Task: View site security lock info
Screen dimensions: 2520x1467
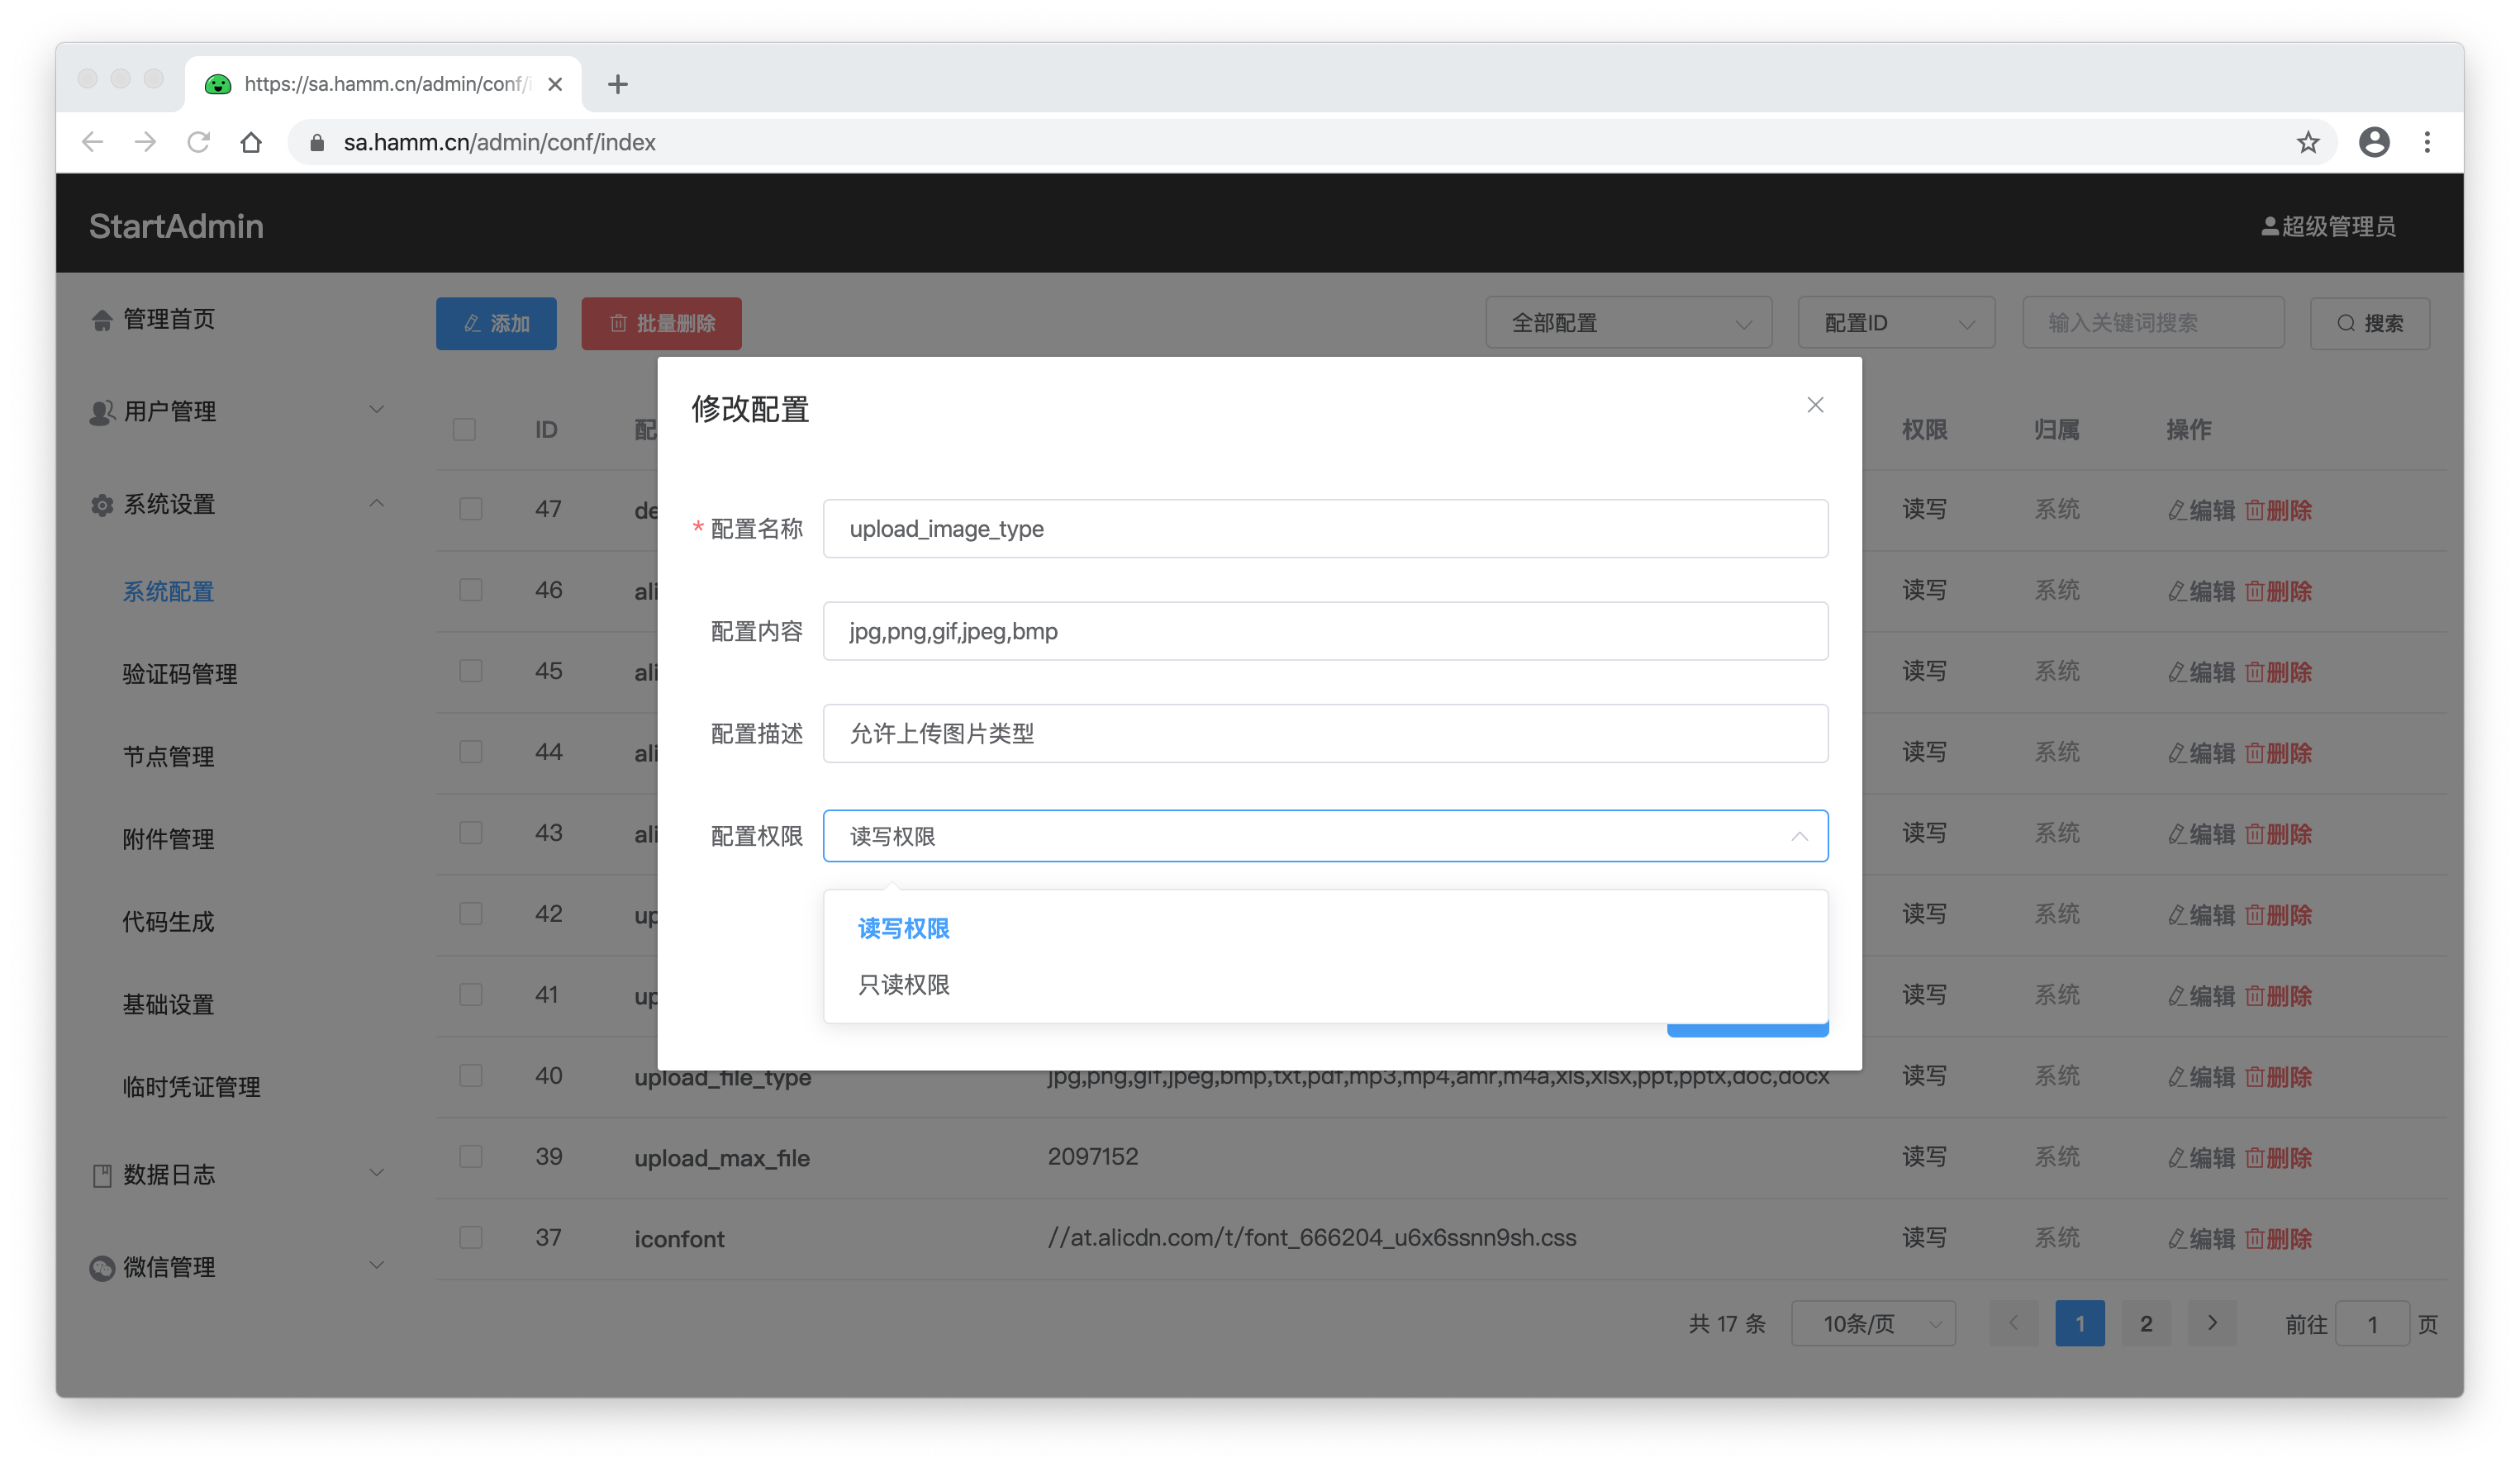Action: coord(317,142)
